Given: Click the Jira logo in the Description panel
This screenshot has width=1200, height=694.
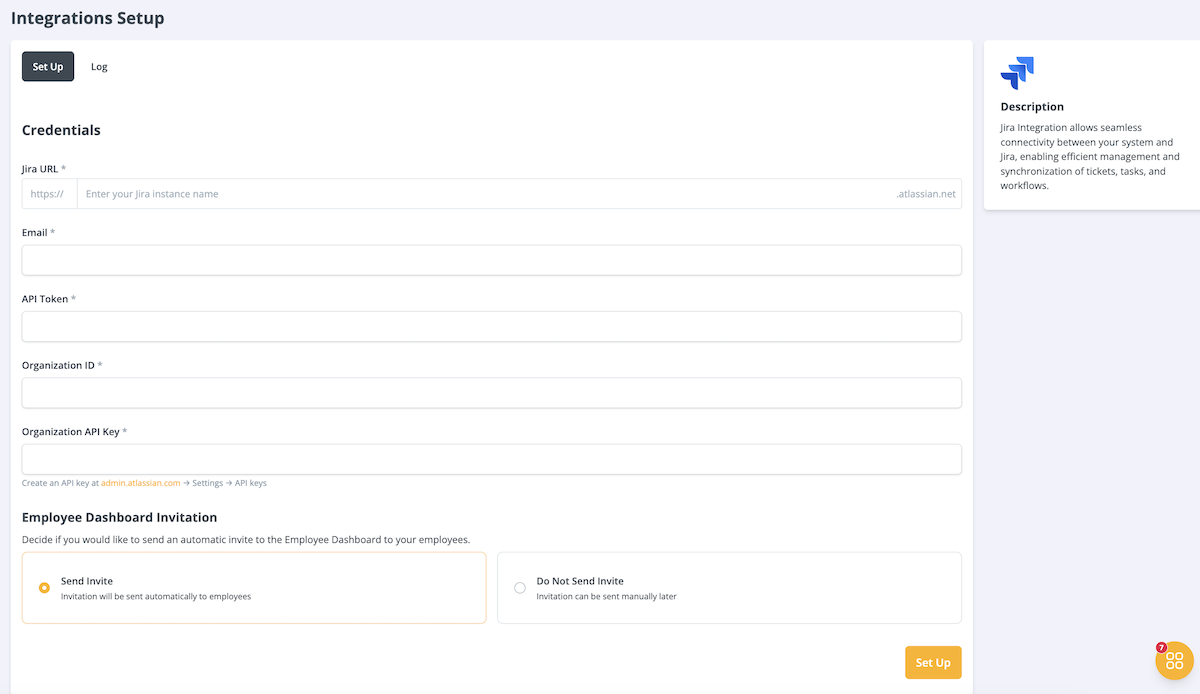Looking at the screenshot, I should tap(1017, 72).
